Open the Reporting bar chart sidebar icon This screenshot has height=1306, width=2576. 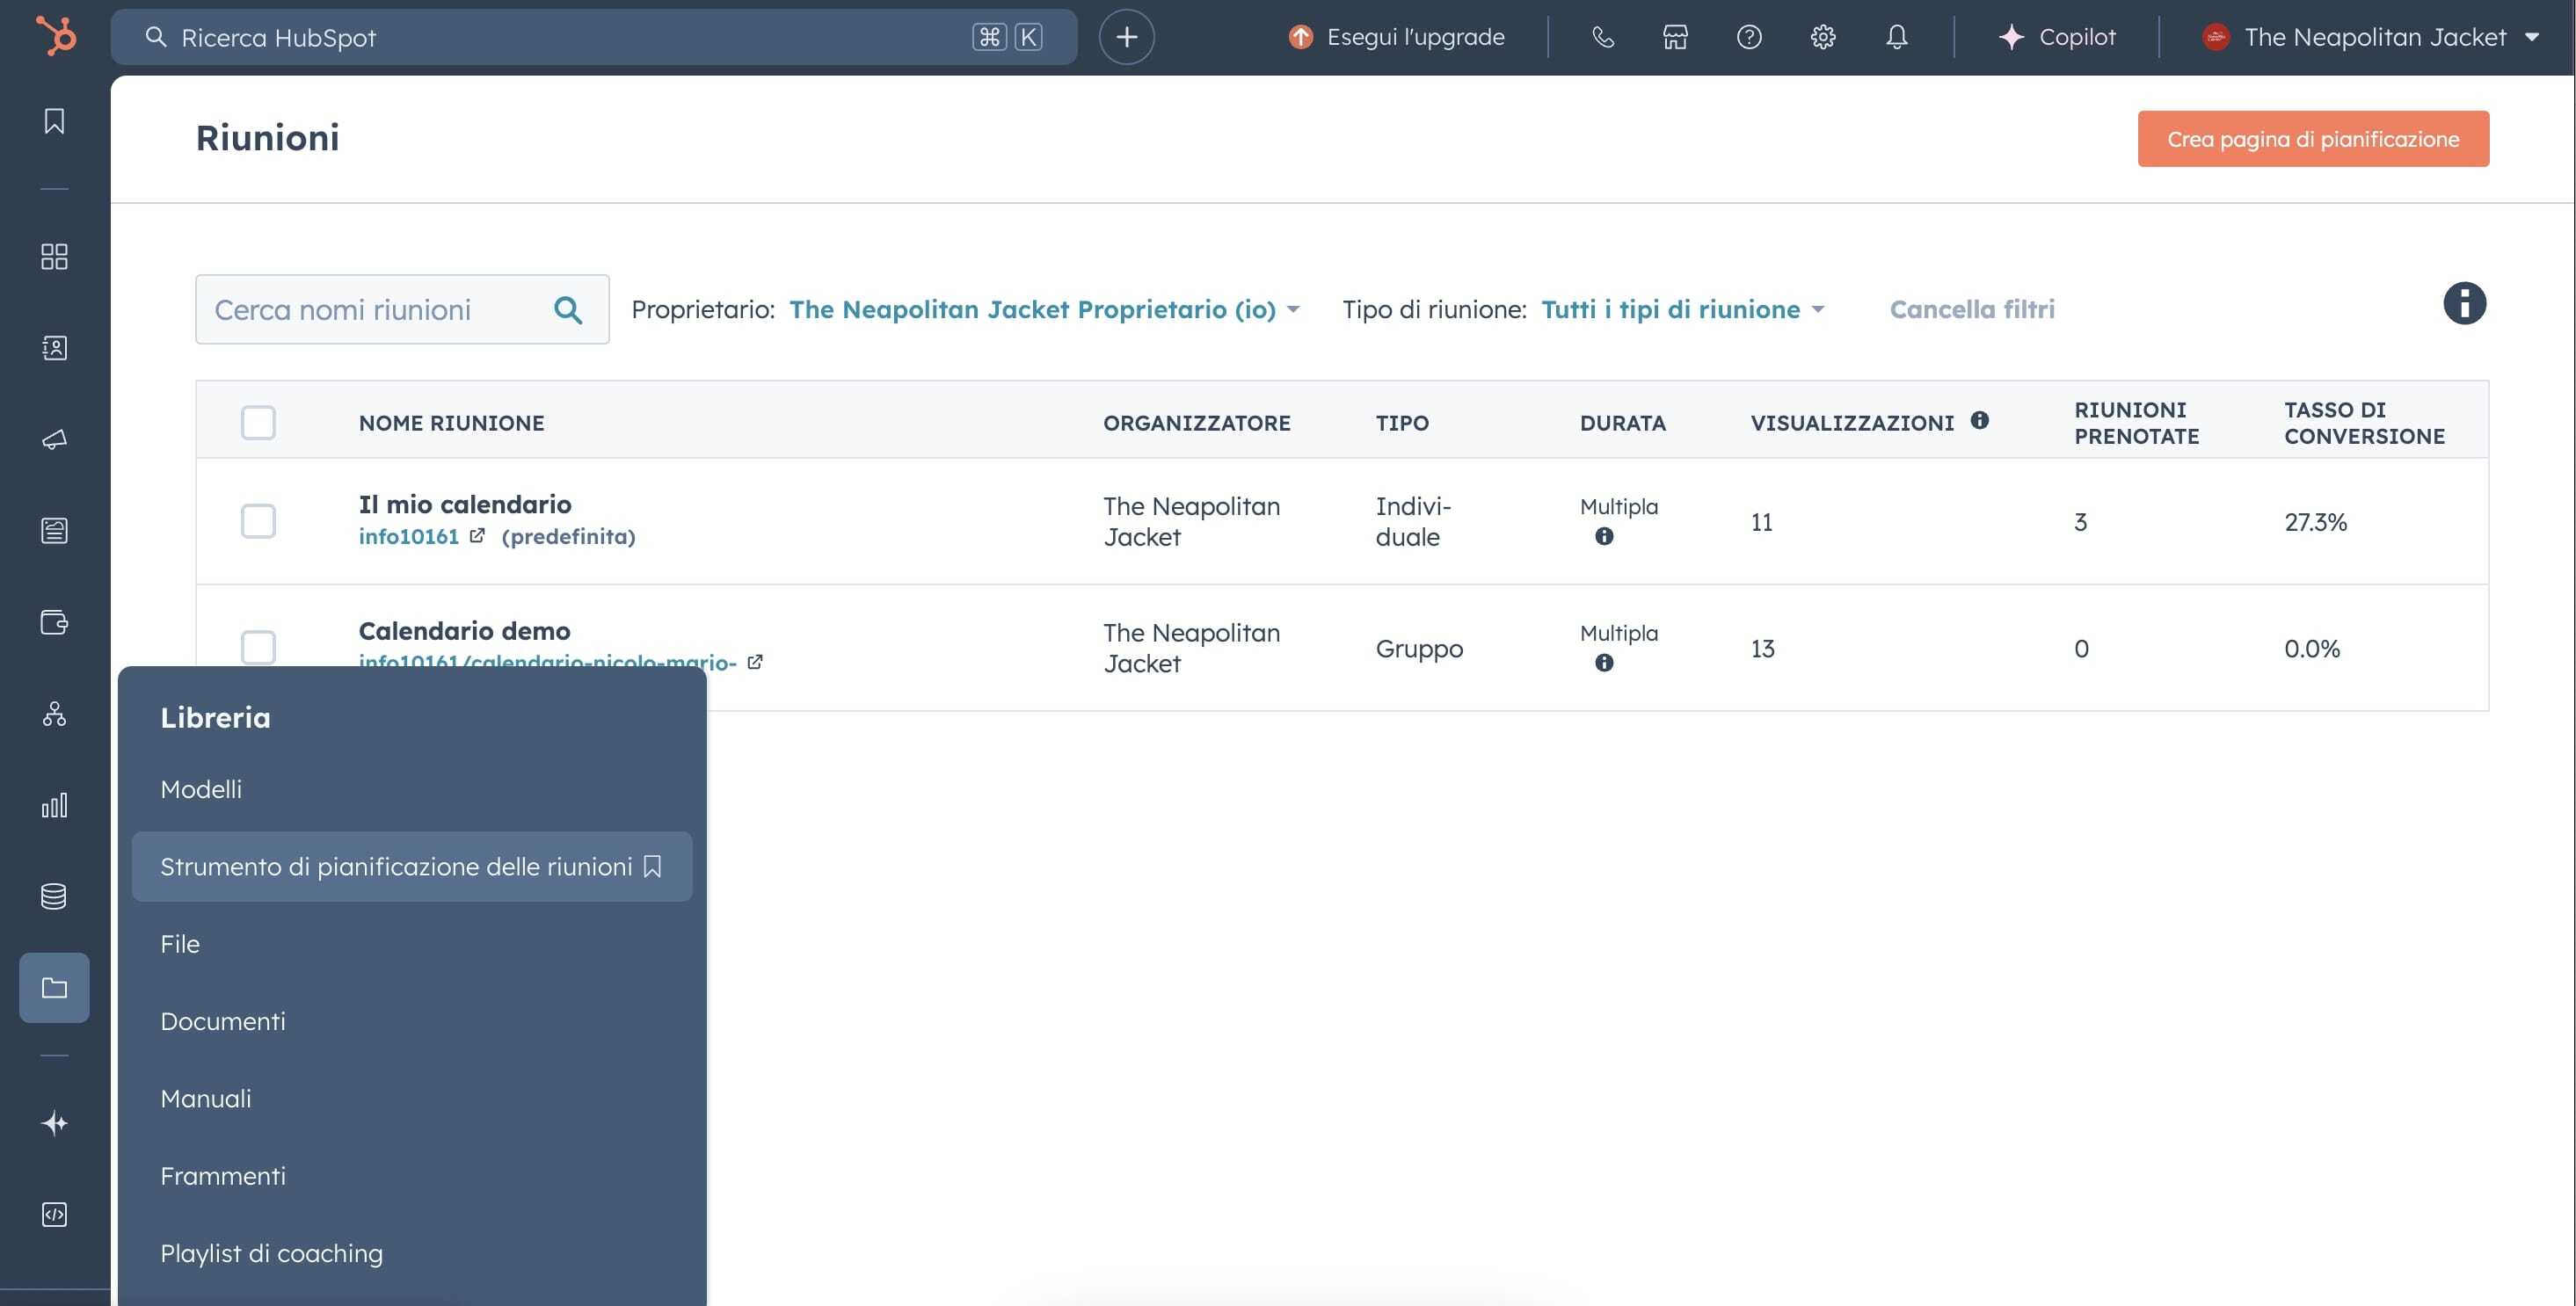click(54, 805)
